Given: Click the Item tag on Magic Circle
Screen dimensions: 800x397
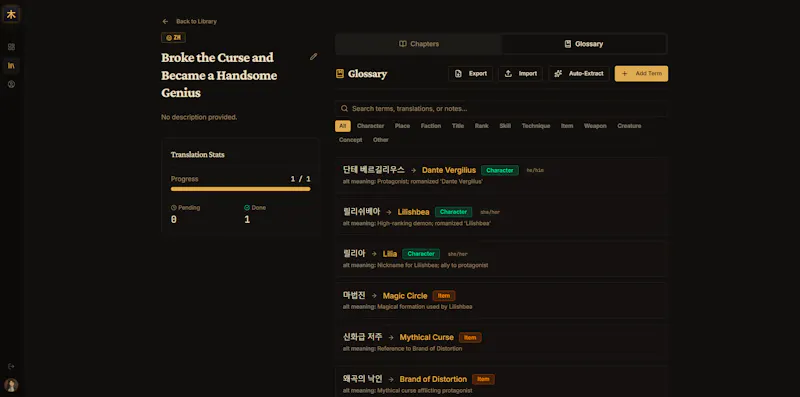Looking at the screenshot, I should tap(444, 296).
